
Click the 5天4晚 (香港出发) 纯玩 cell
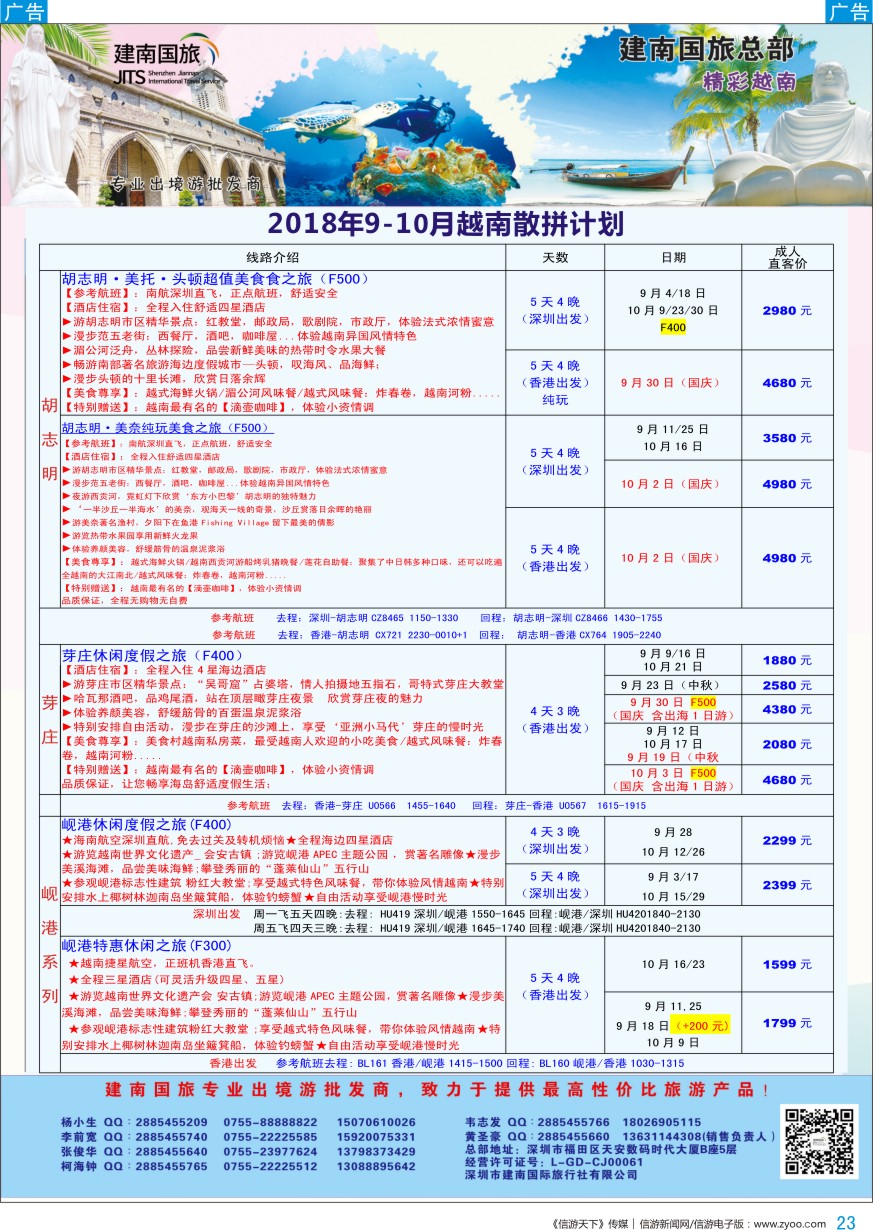tap(554, 382)
